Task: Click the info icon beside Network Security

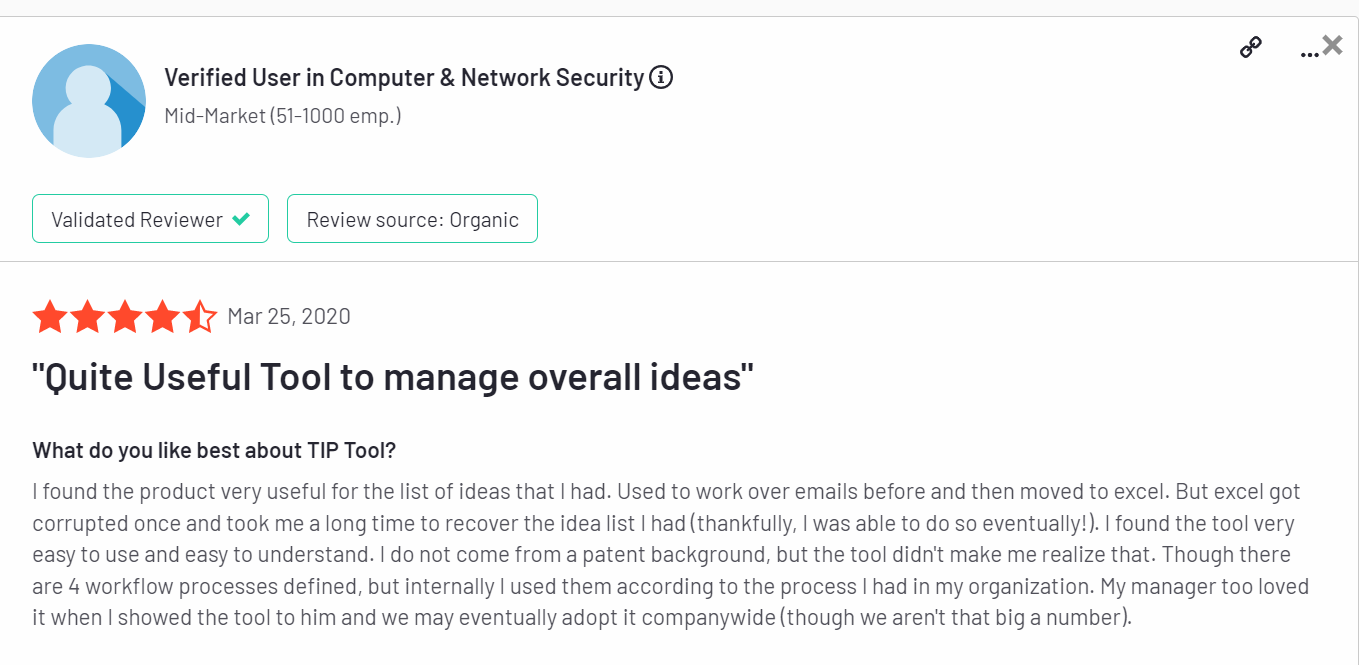Action: pos(661,78)
